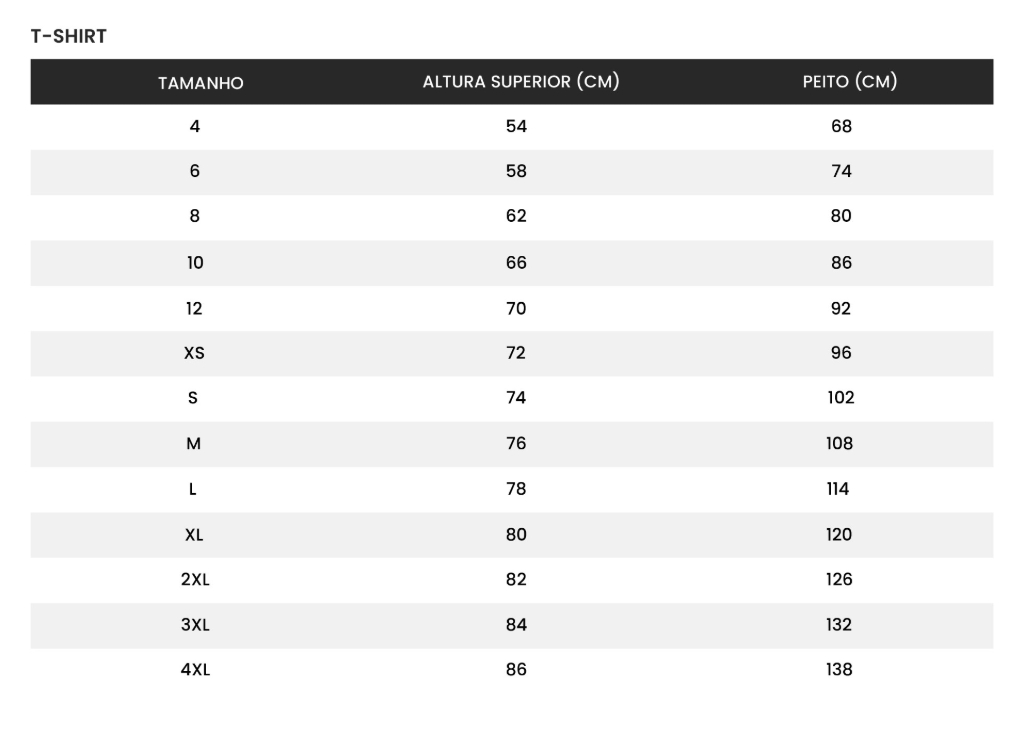This screenshot has width=1024, height=750.
Task: Click the upper height value for size XL
Action: point(516,535)
